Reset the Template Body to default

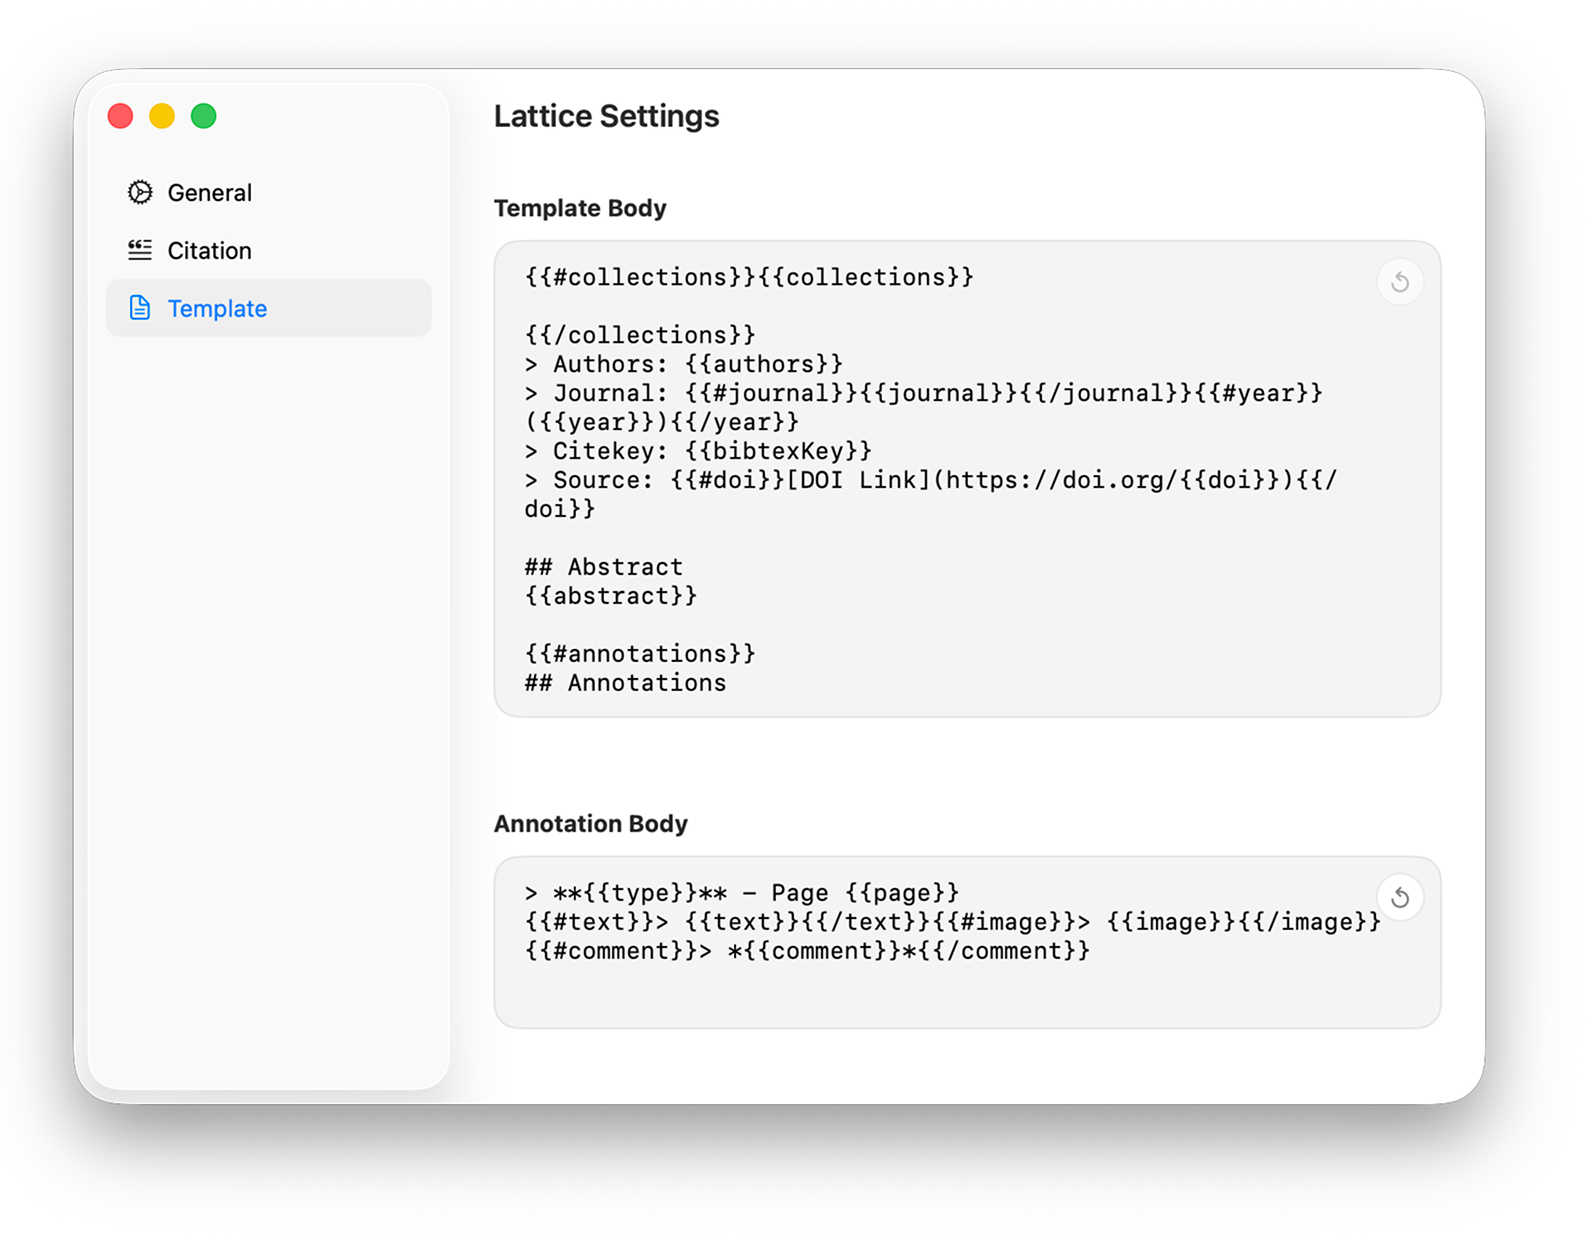[1400, 282]
